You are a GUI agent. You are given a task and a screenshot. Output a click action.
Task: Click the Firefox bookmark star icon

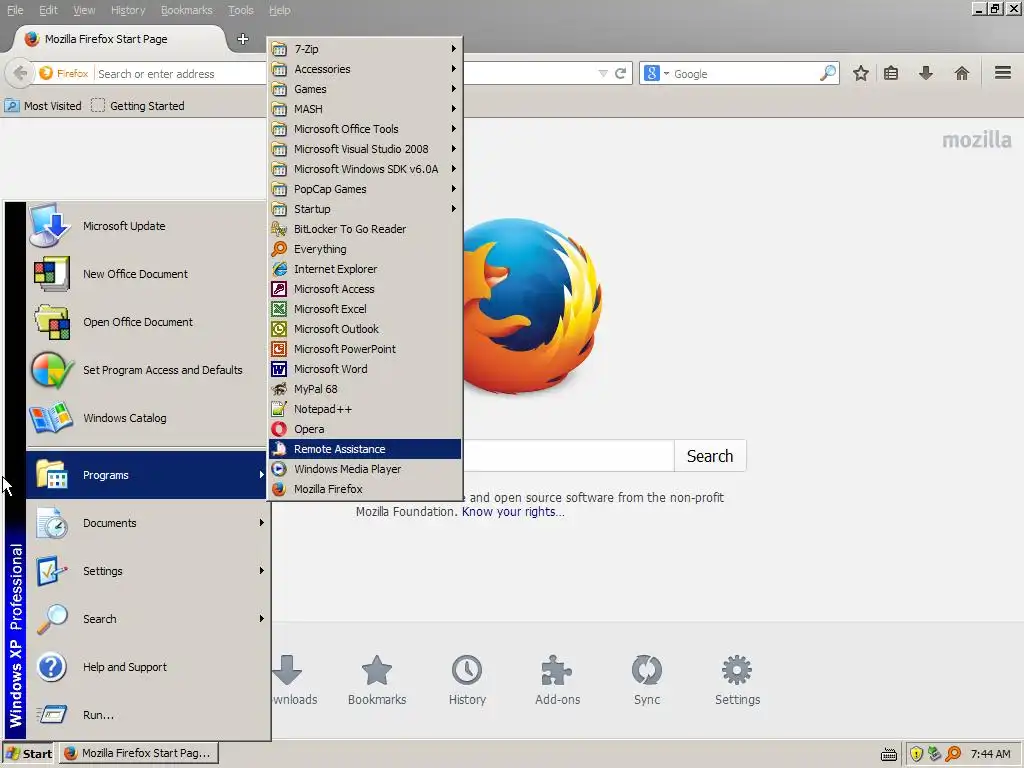pyautogui.click(x=861, y=73)
